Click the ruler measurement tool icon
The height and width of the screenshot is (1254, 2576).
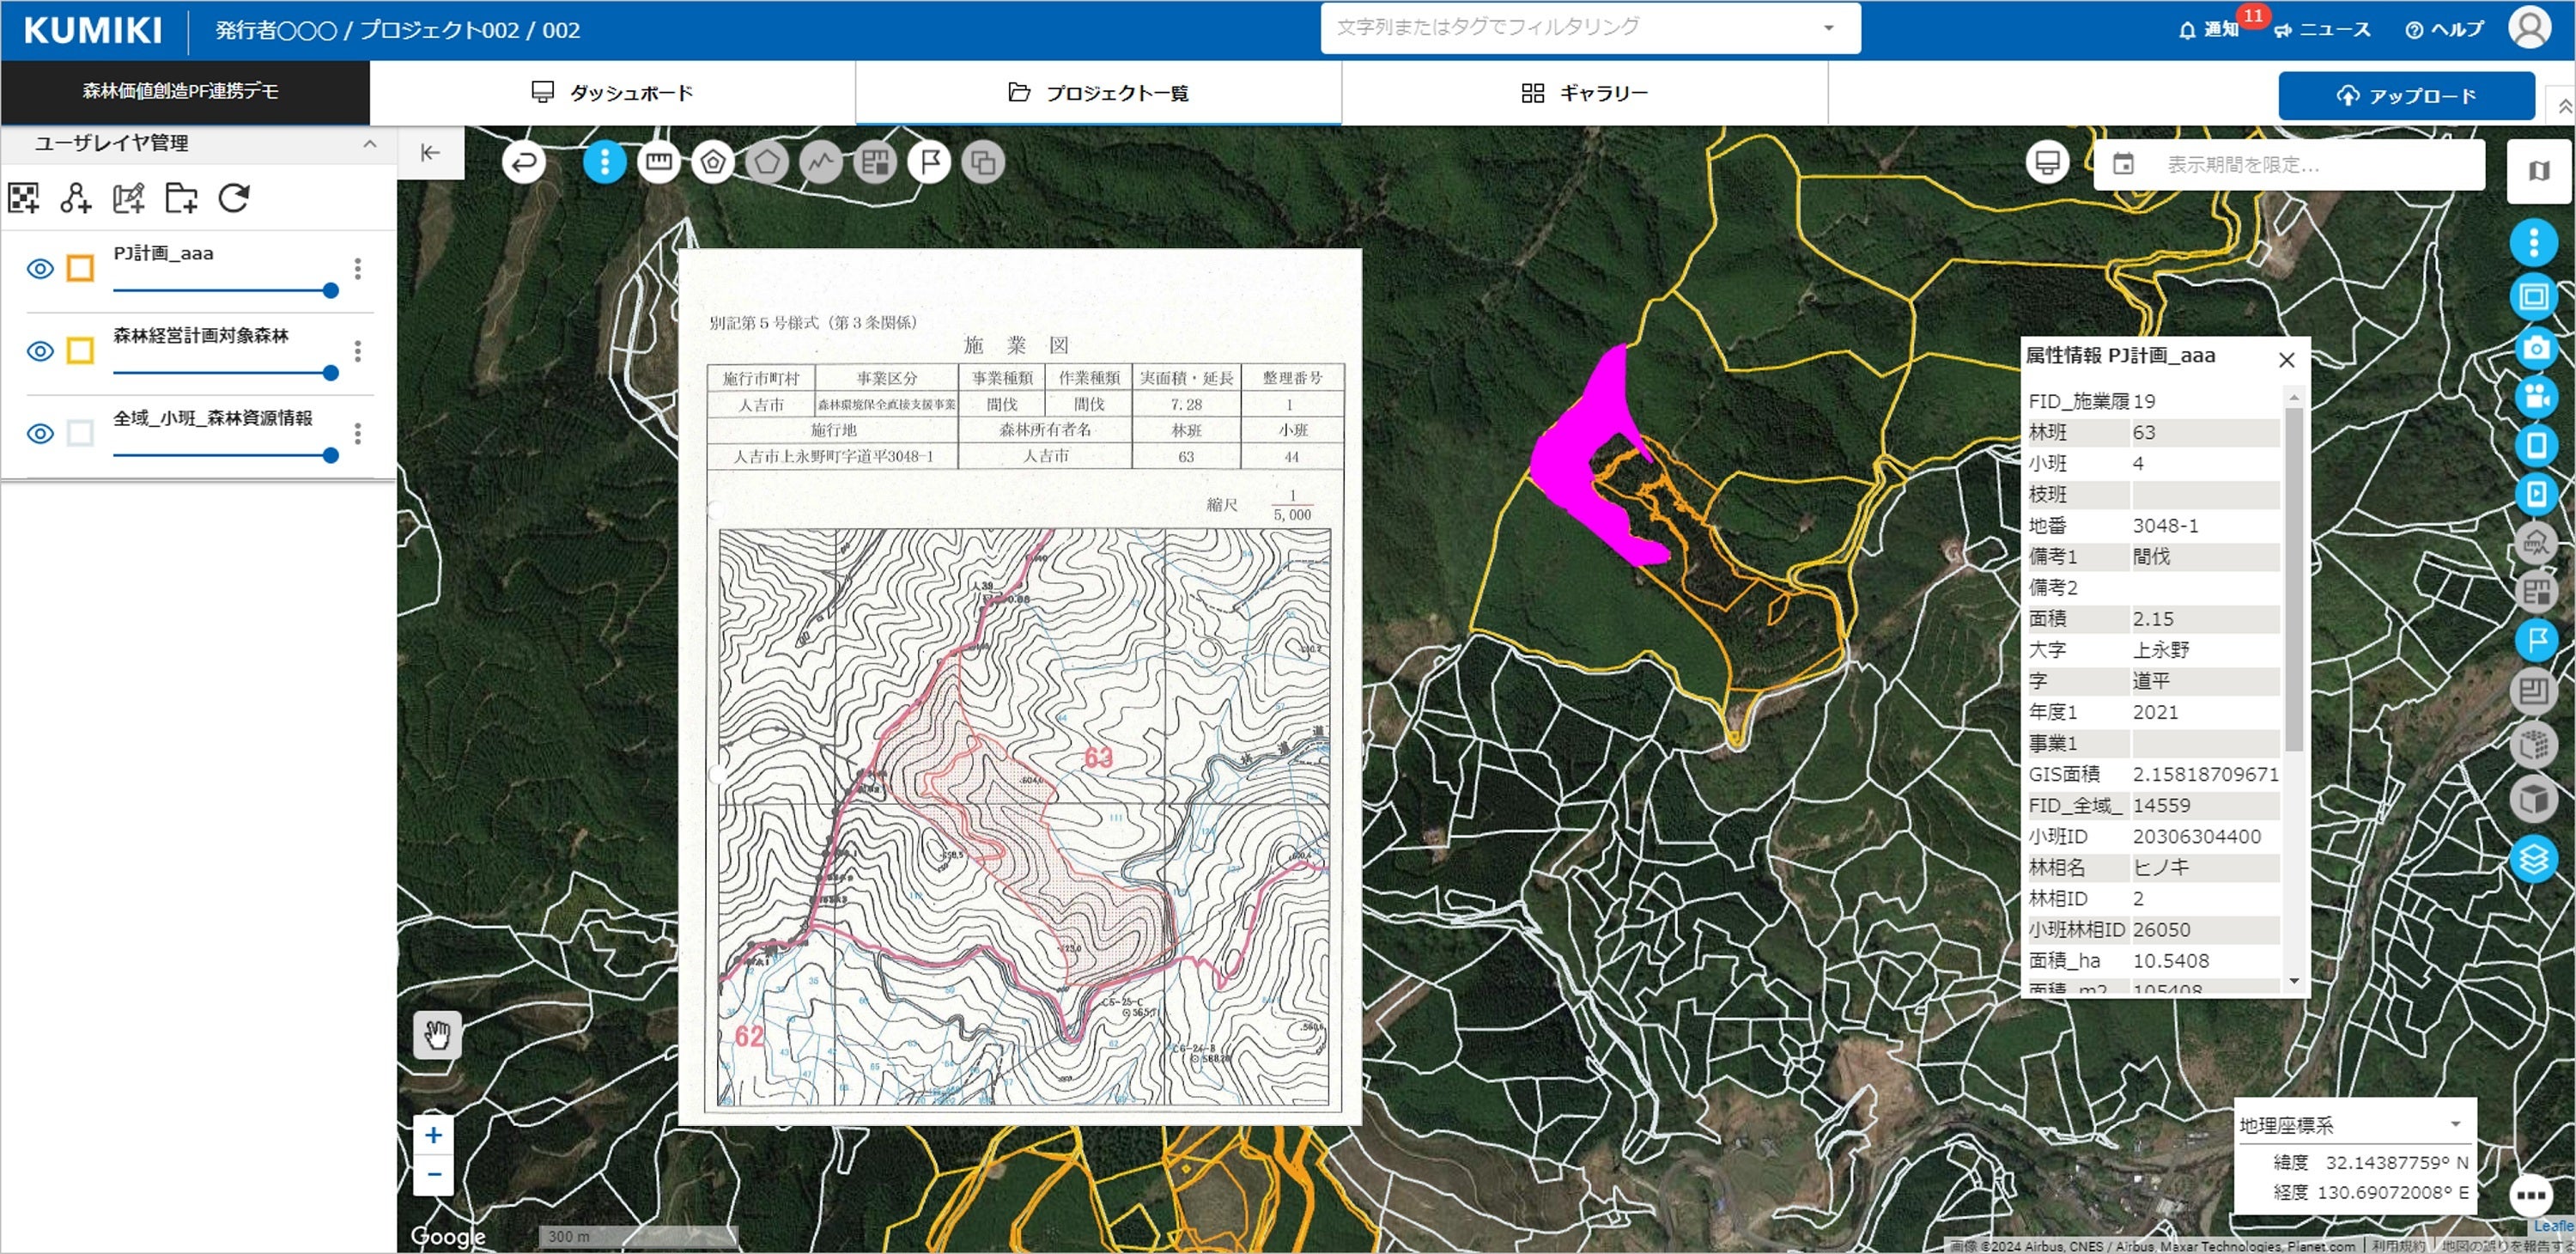tap(658, 162)
